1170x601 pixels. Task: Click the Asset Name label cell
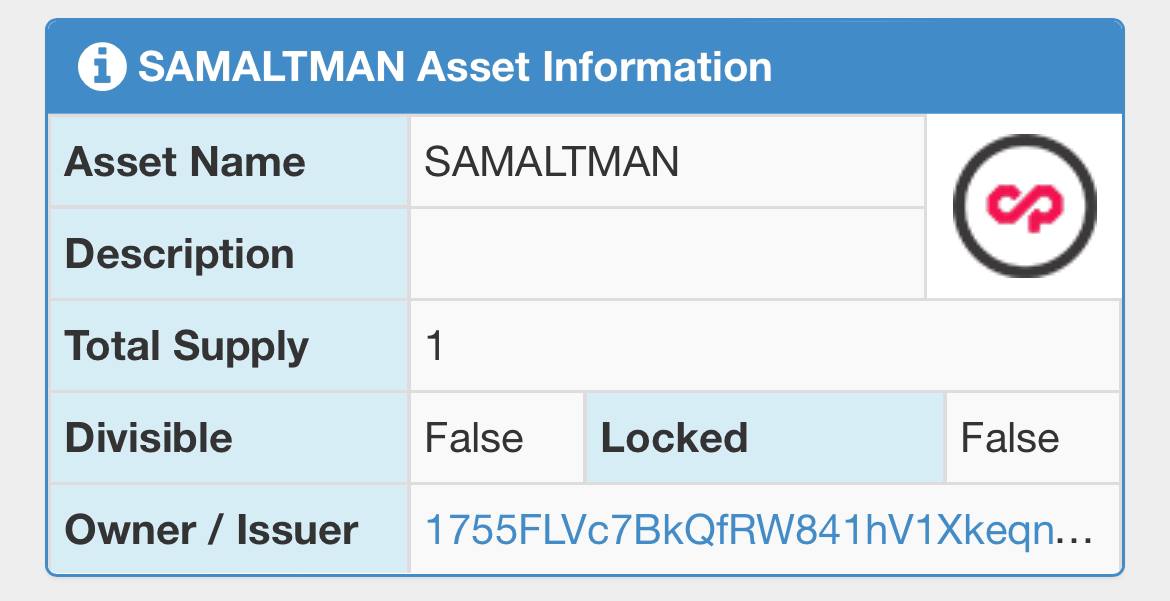point(228,161)
